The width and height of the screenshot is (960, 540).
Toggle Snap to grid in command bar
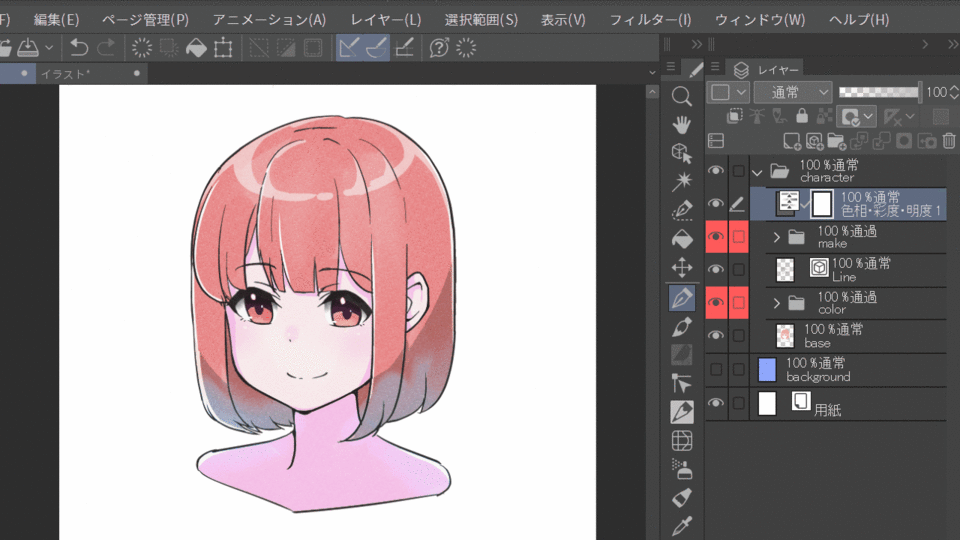[x=404, y=47]
